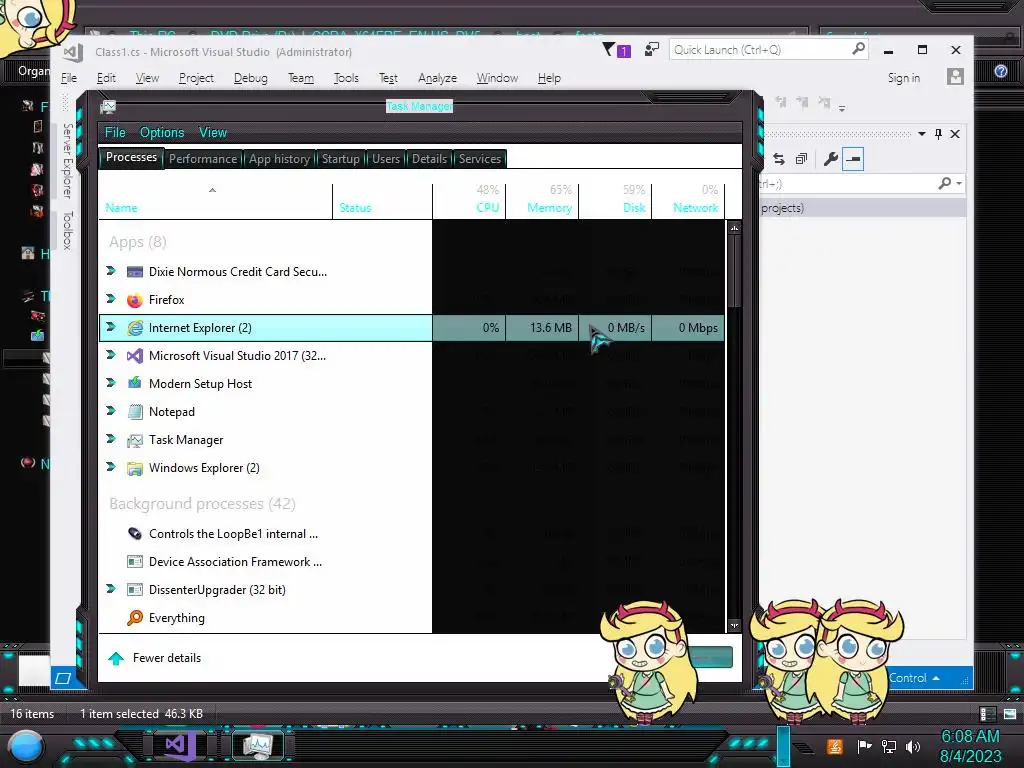Expand the DissenterUpgrader (32 bit) process
Viewport: 1024px width, 768px height.
pyautogui.click(x=111, y=589)
